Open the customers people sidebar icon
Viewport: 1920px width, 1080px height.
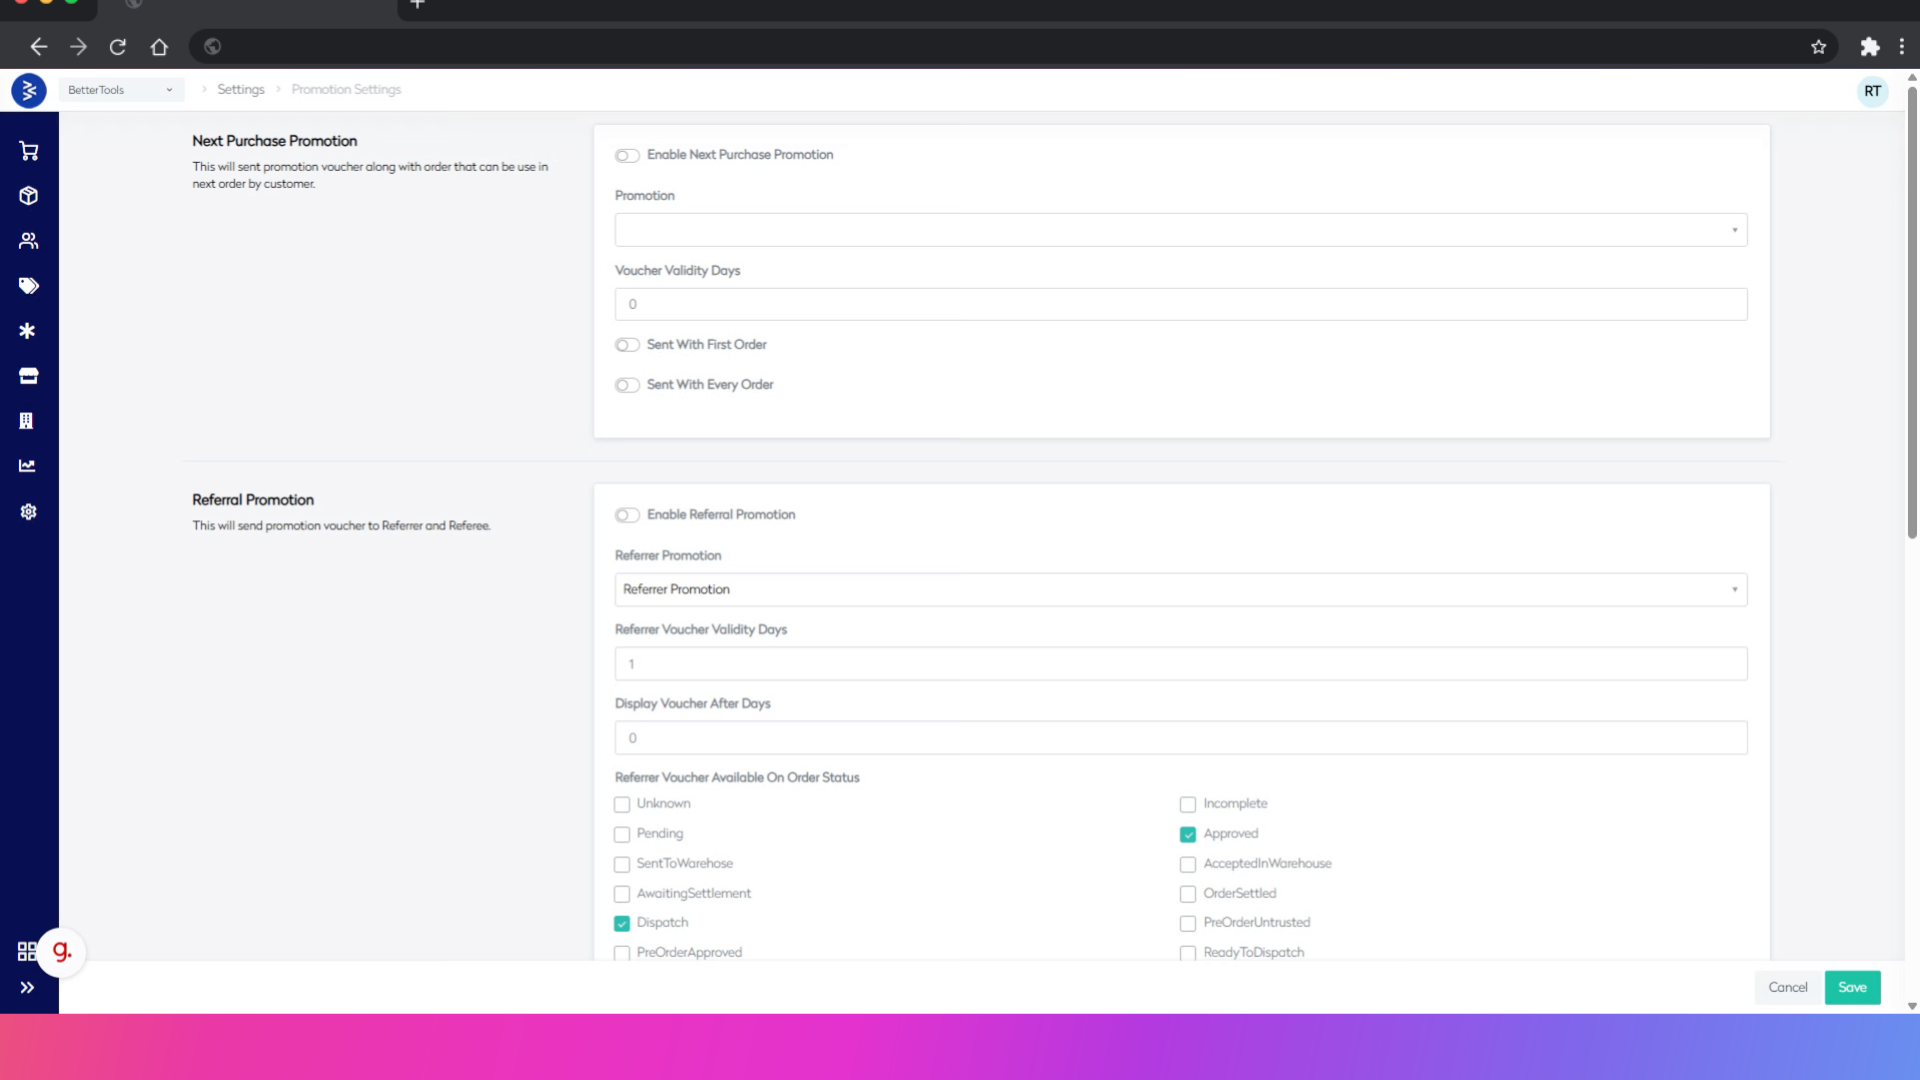tap(28, 241)
